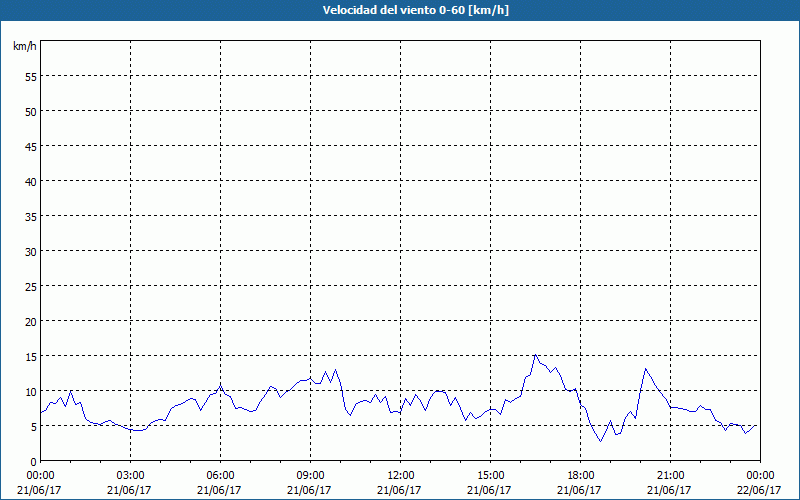
Task: Select the 15 y-axis tick label
Action: (x=31, y=356)
